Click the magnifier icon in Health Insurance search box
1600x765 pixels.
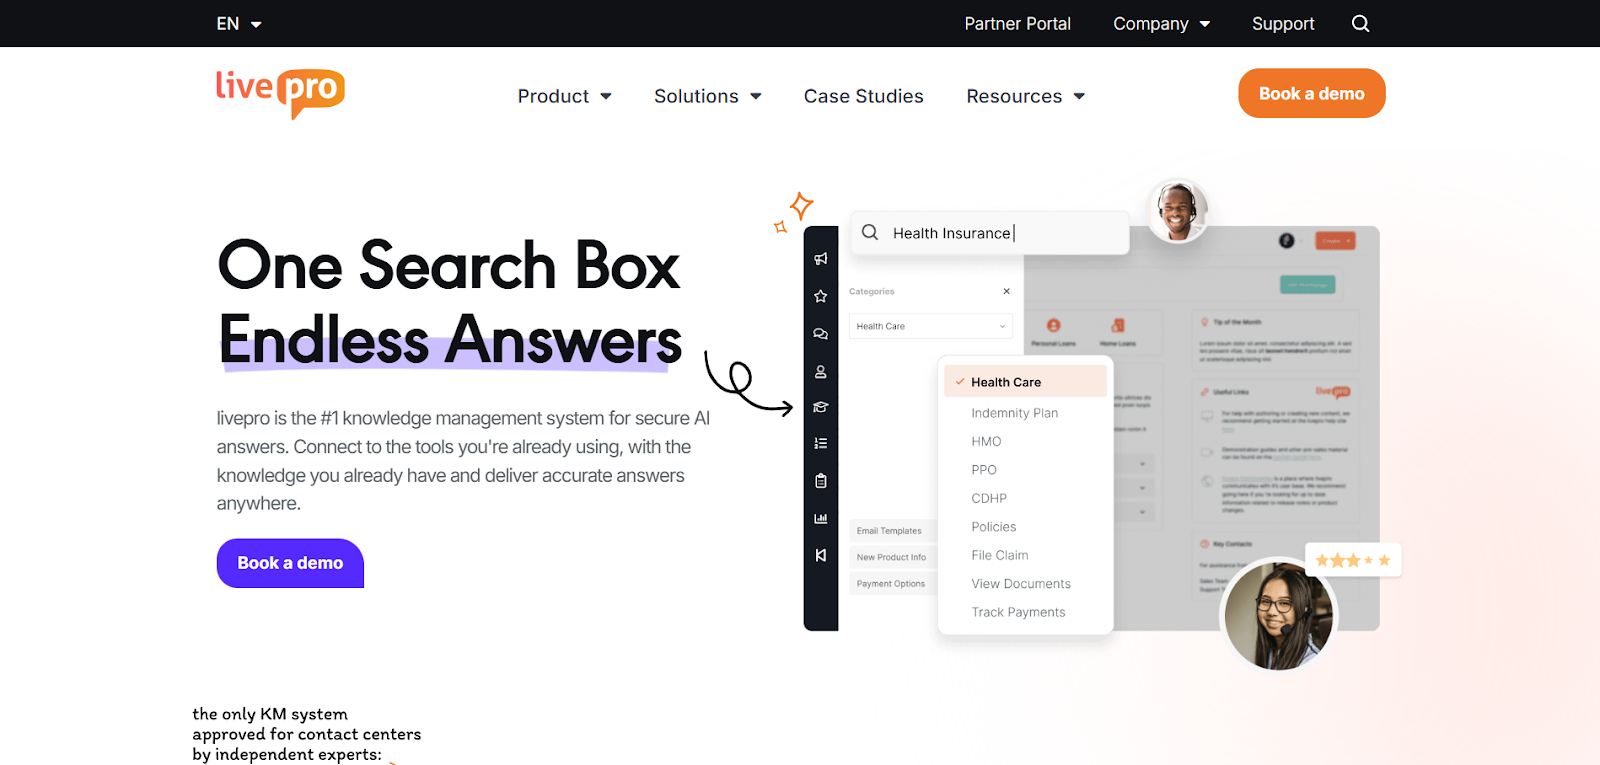coord(870,232)
